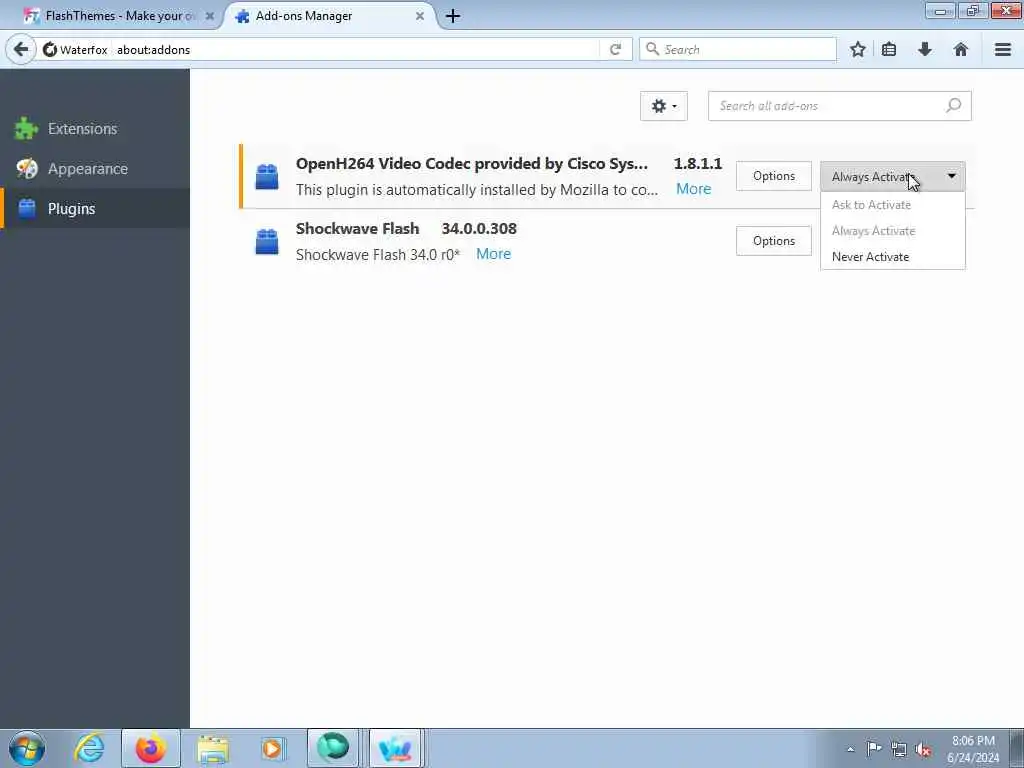Show hidden system tray icons

tap(850, 749)
